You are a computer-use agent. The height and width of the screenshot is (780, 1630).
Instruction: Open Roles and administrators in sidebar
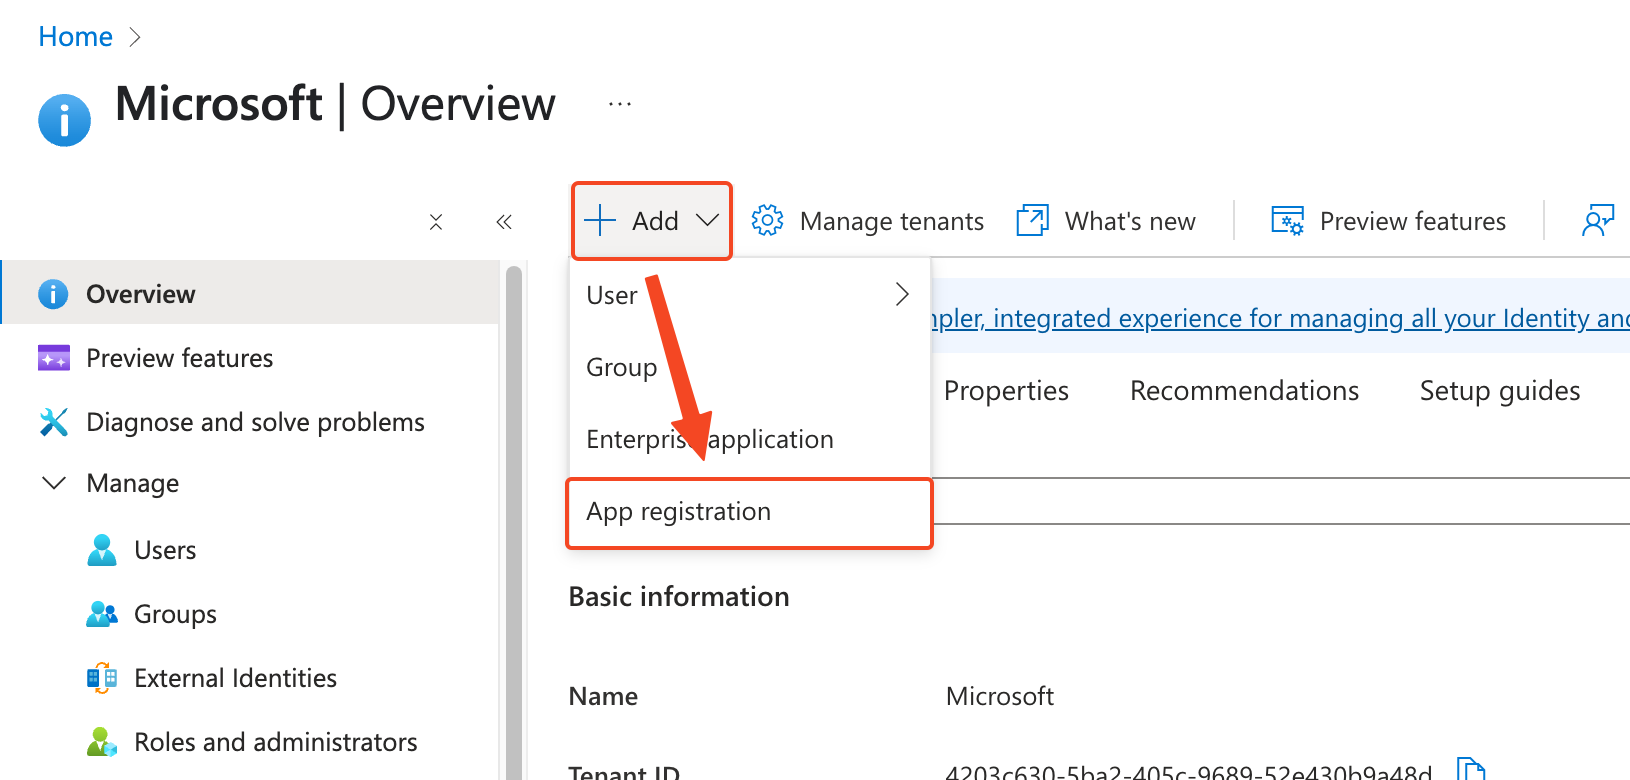click(x=275, y=742)
